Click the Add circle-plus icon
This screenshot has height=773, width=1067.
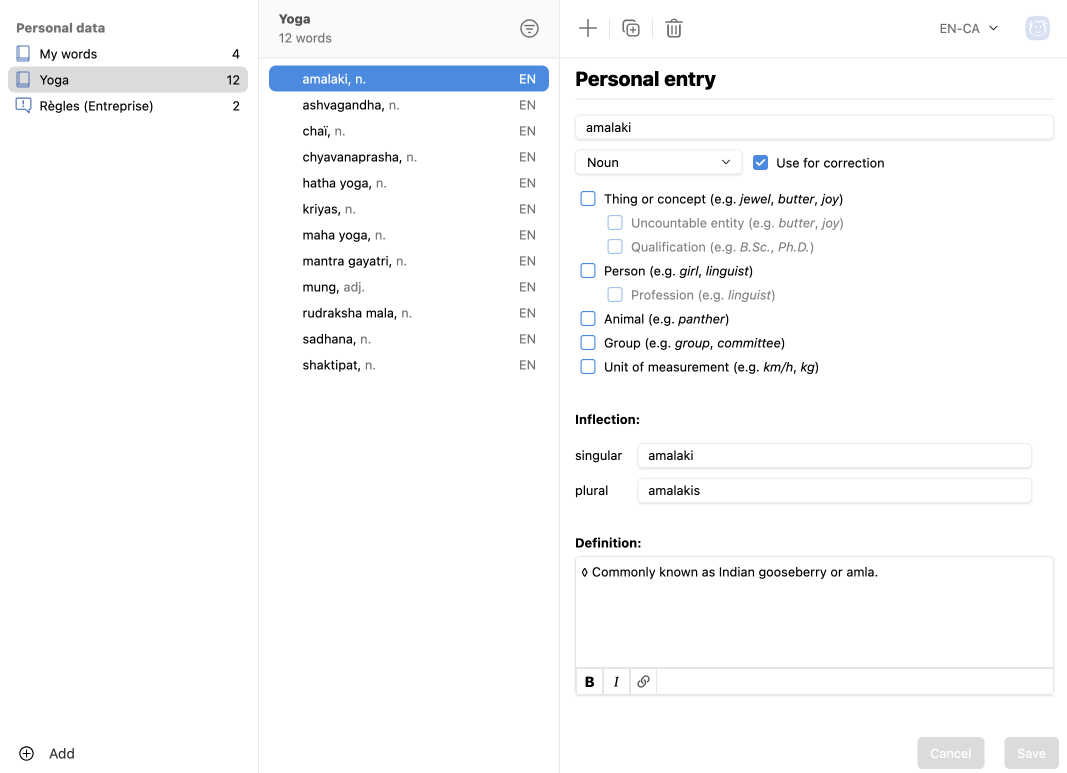[x=27, y=753]
